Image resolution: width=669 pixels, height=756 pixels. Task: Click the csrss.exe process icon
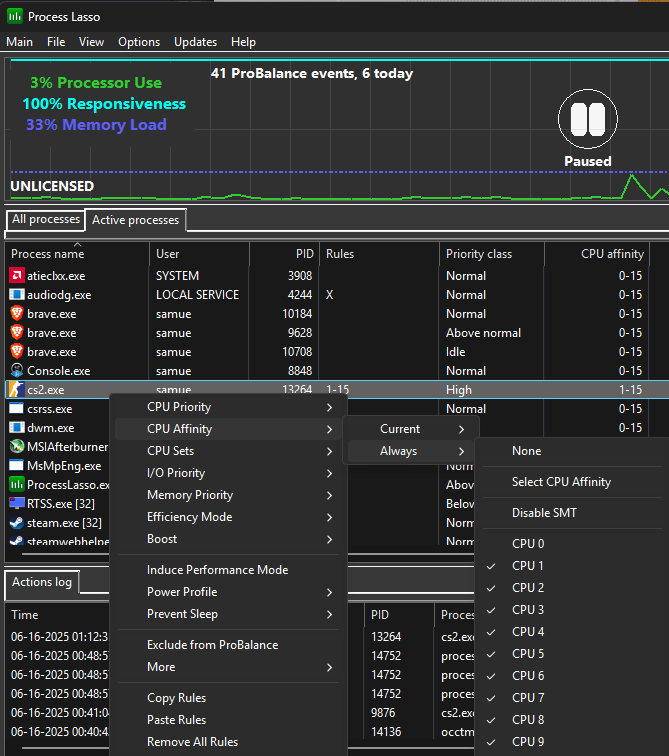point(16,408)
